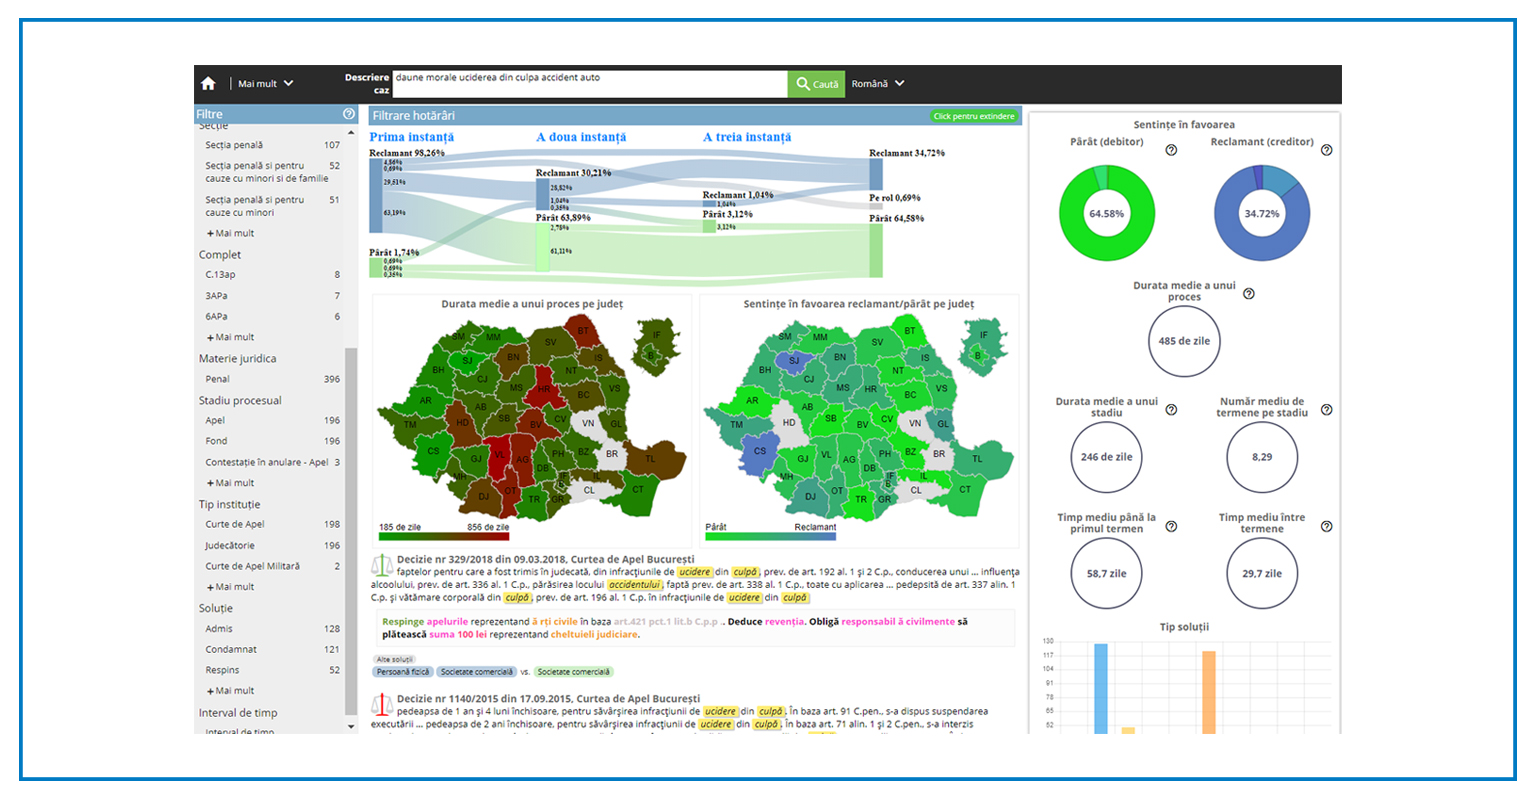Click help icon for Timp mediu până la primul termen
The width and height of the screenshot is (1536, 800).
1171,526
